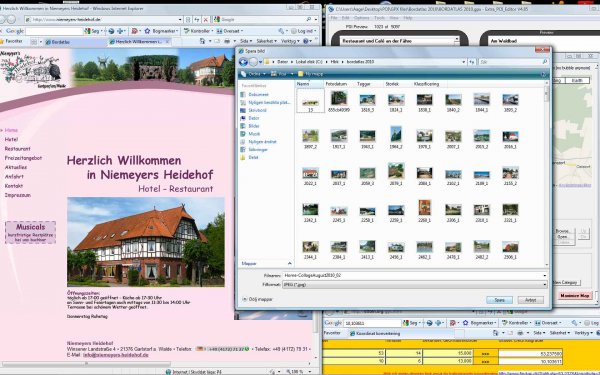This screenshot has height=375, width=600.
Task: Select thumbnail 2506_1 in file list
Action: point(510,249)
